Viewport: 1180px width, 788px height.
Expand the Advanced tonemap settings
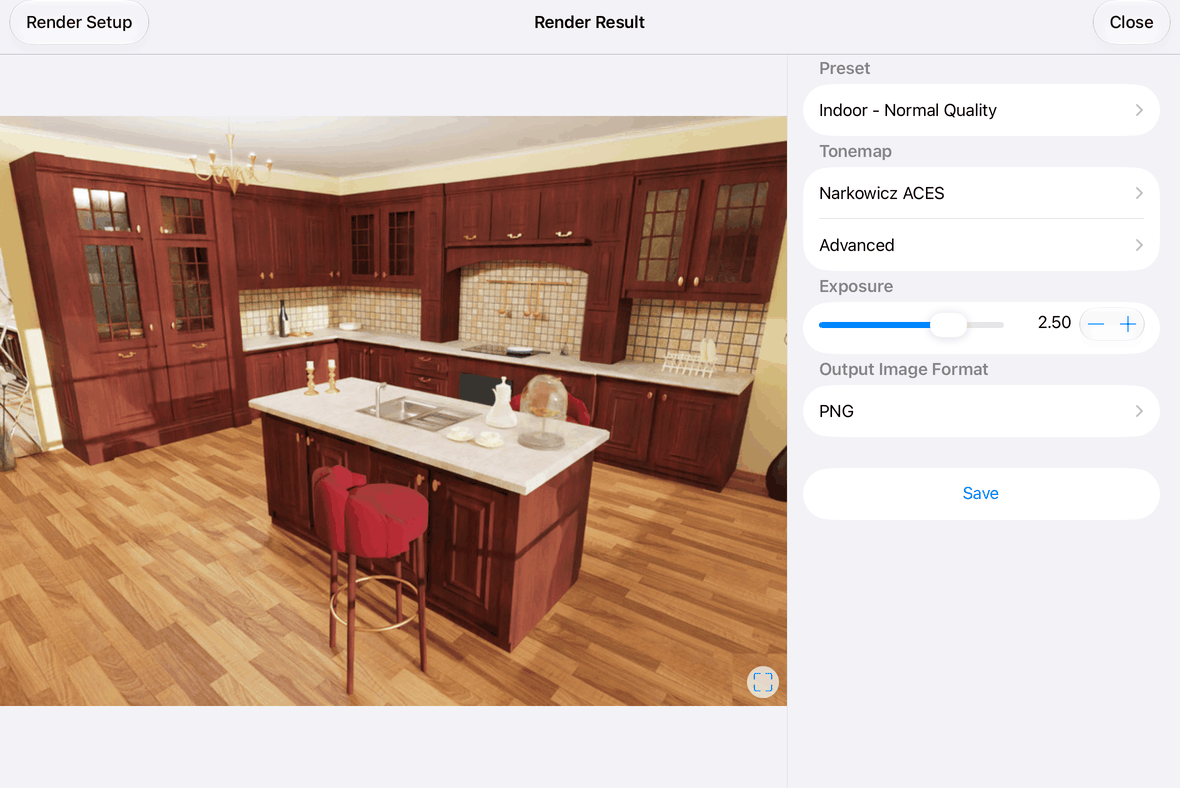click(x=981, y=245)
